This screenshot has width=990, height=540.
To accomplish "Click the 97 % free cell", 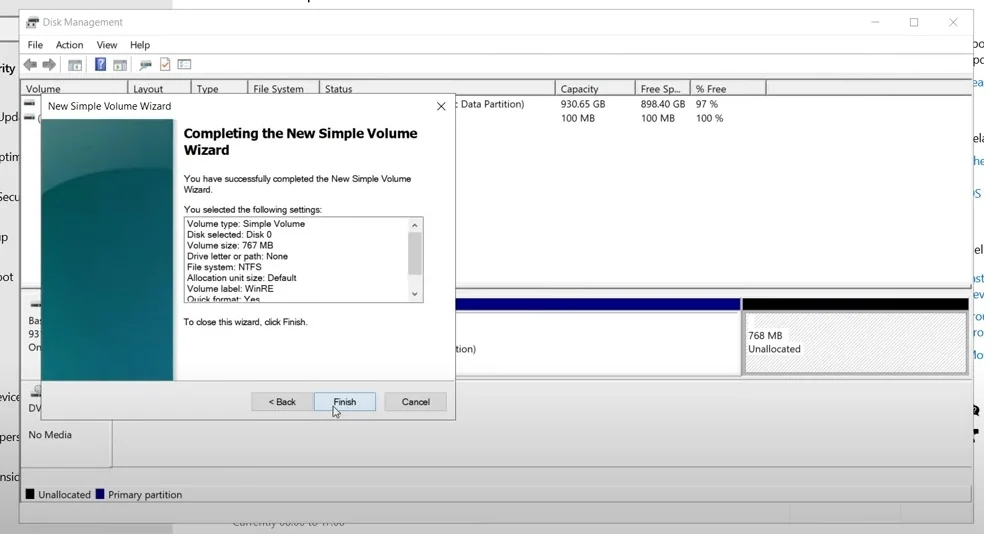I will (707, 104).
